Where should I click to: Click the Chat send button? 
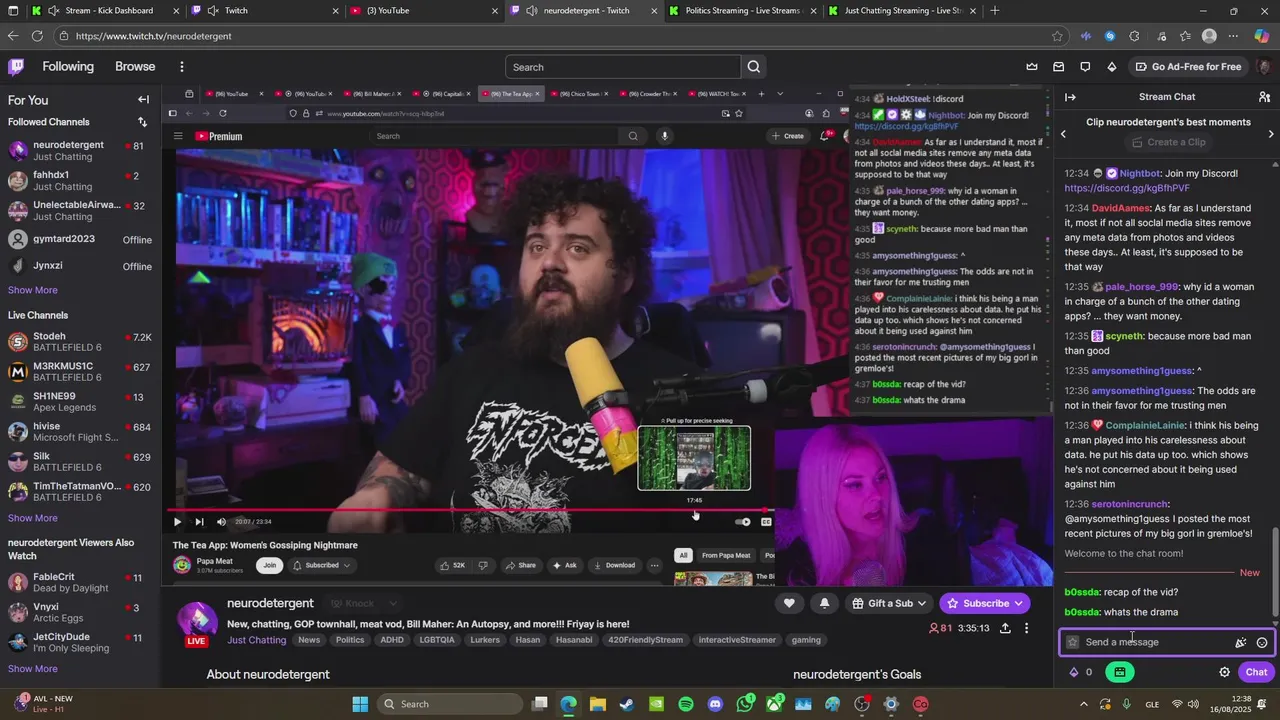[x=1256, y=672]
